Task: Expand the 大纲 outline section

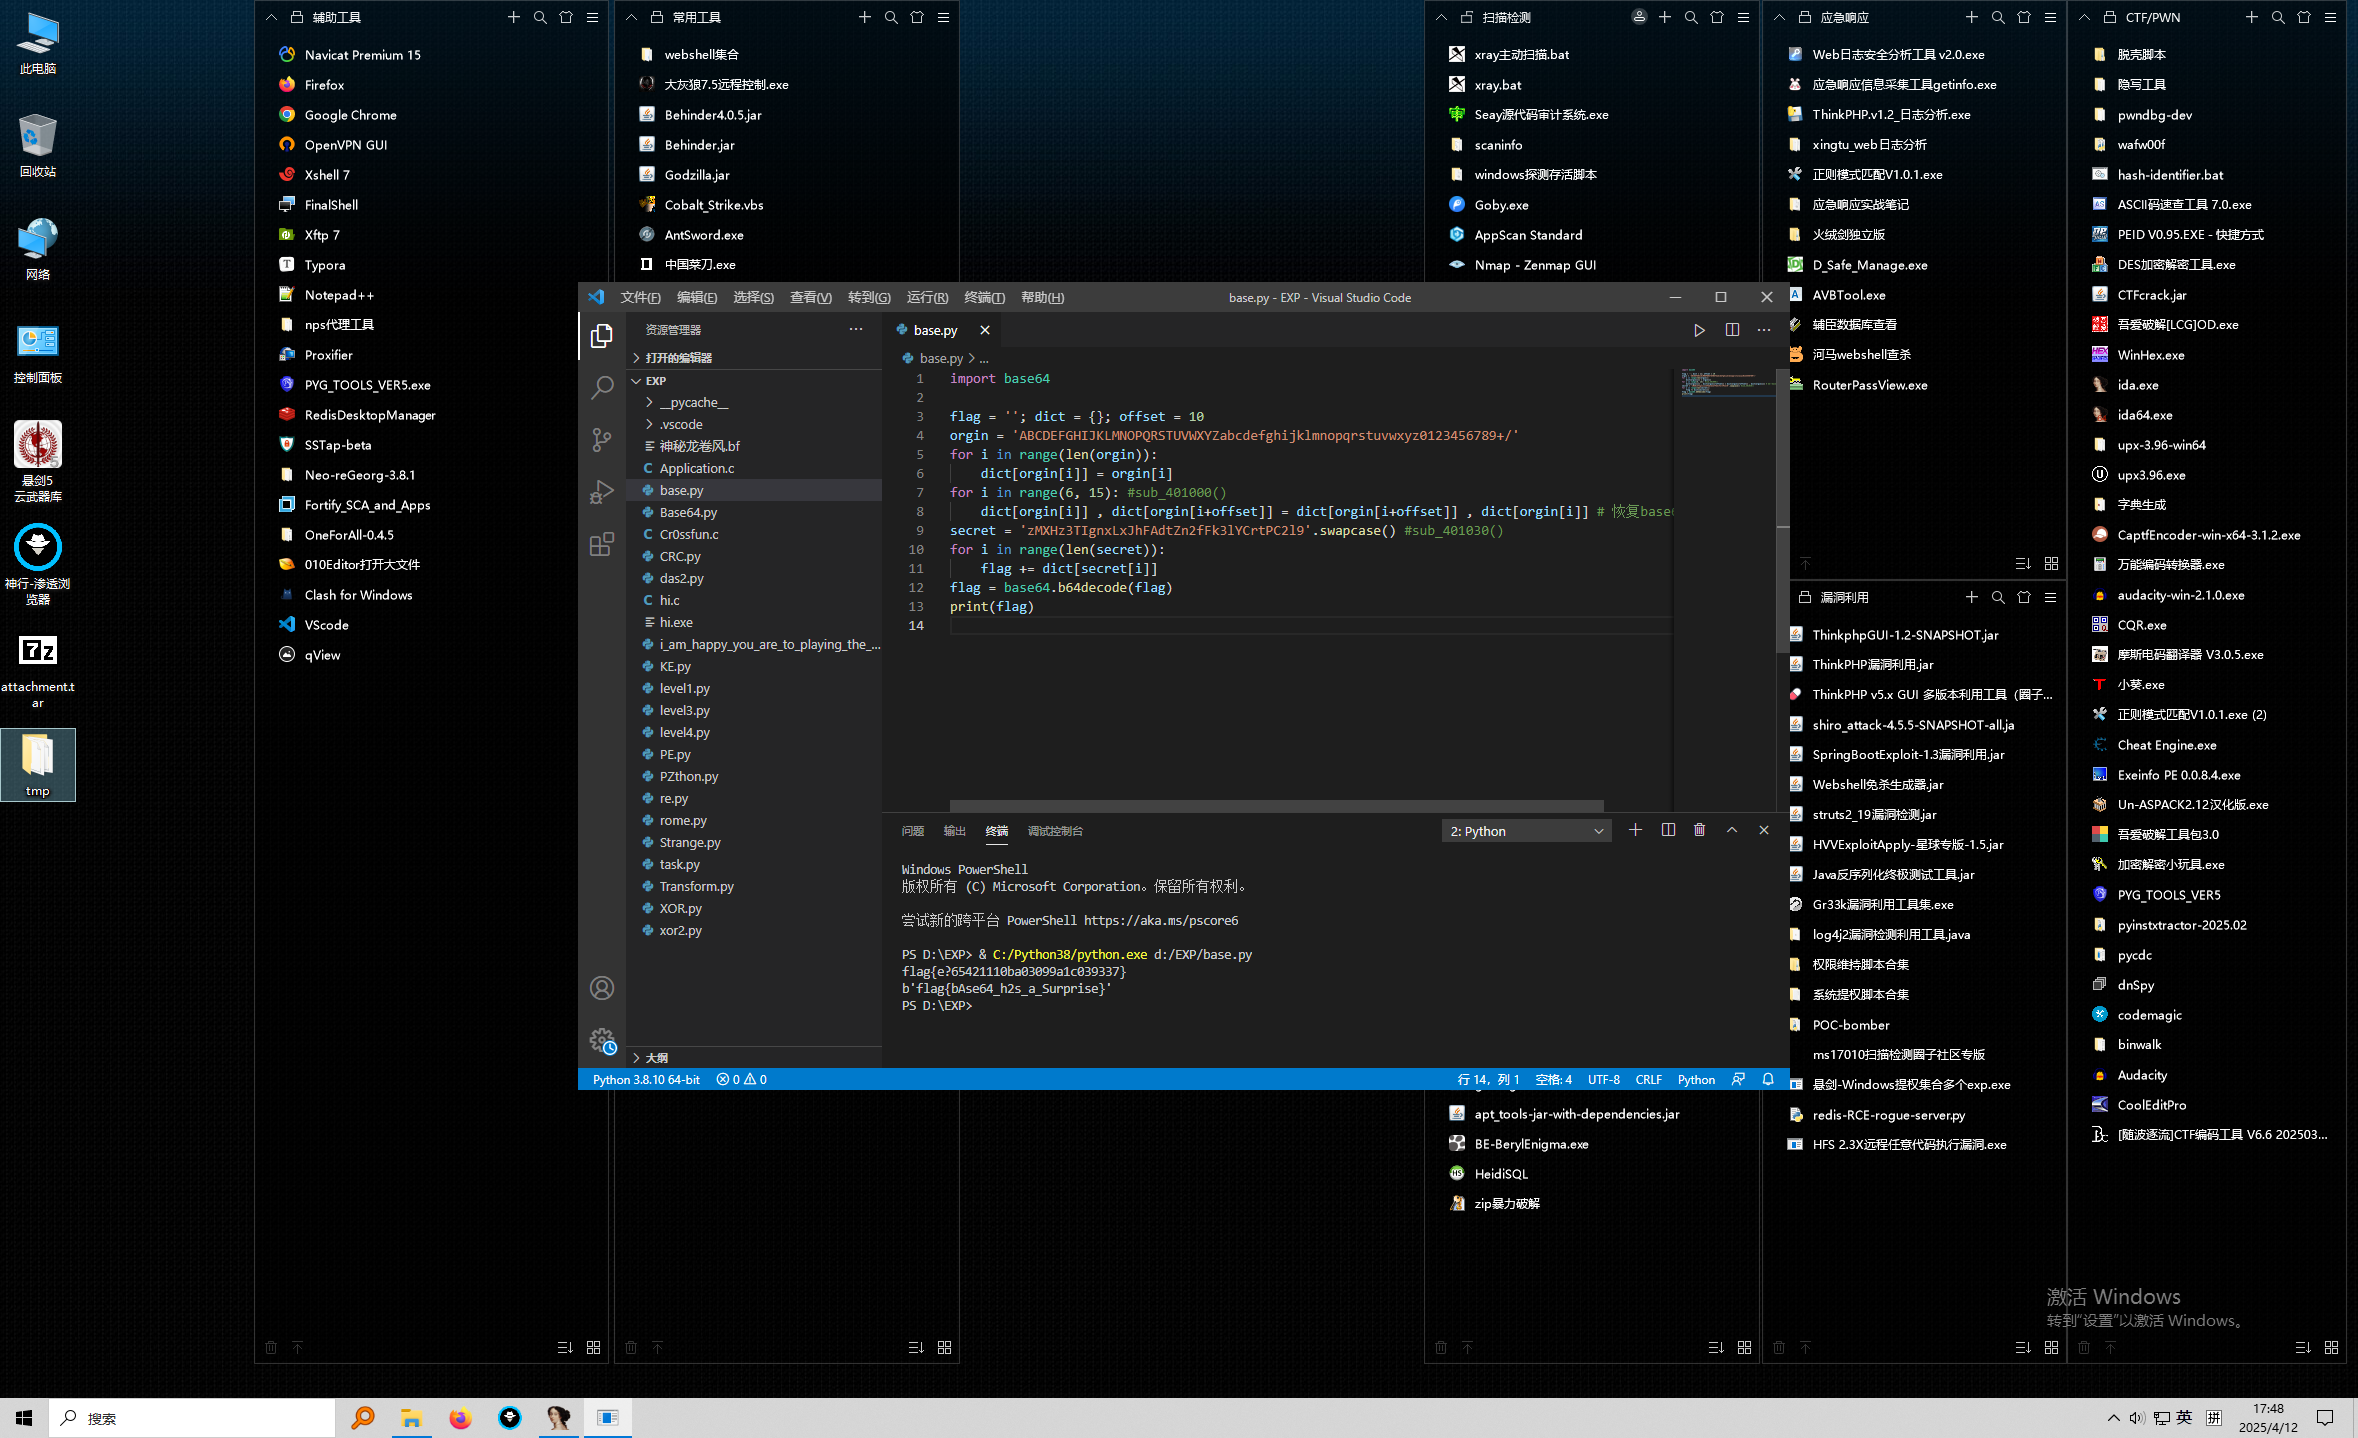Action: (656, 1057)
